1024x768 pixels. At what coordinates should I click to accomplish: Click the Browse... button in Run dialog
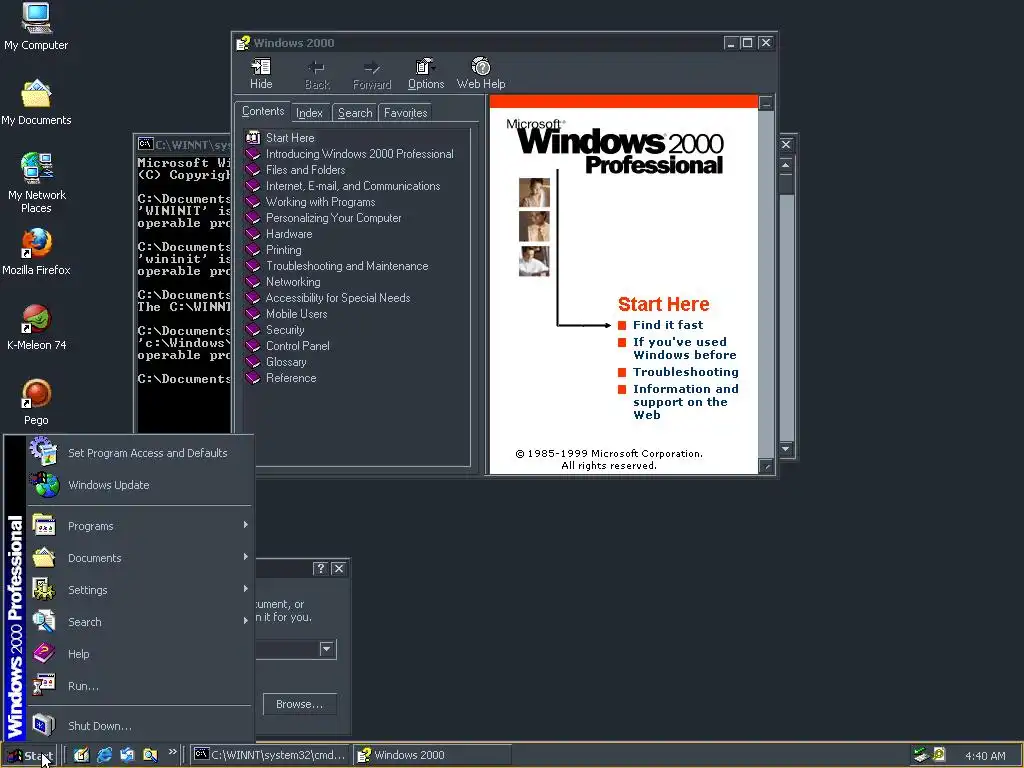pyautogui.click(x=300, y=704)
